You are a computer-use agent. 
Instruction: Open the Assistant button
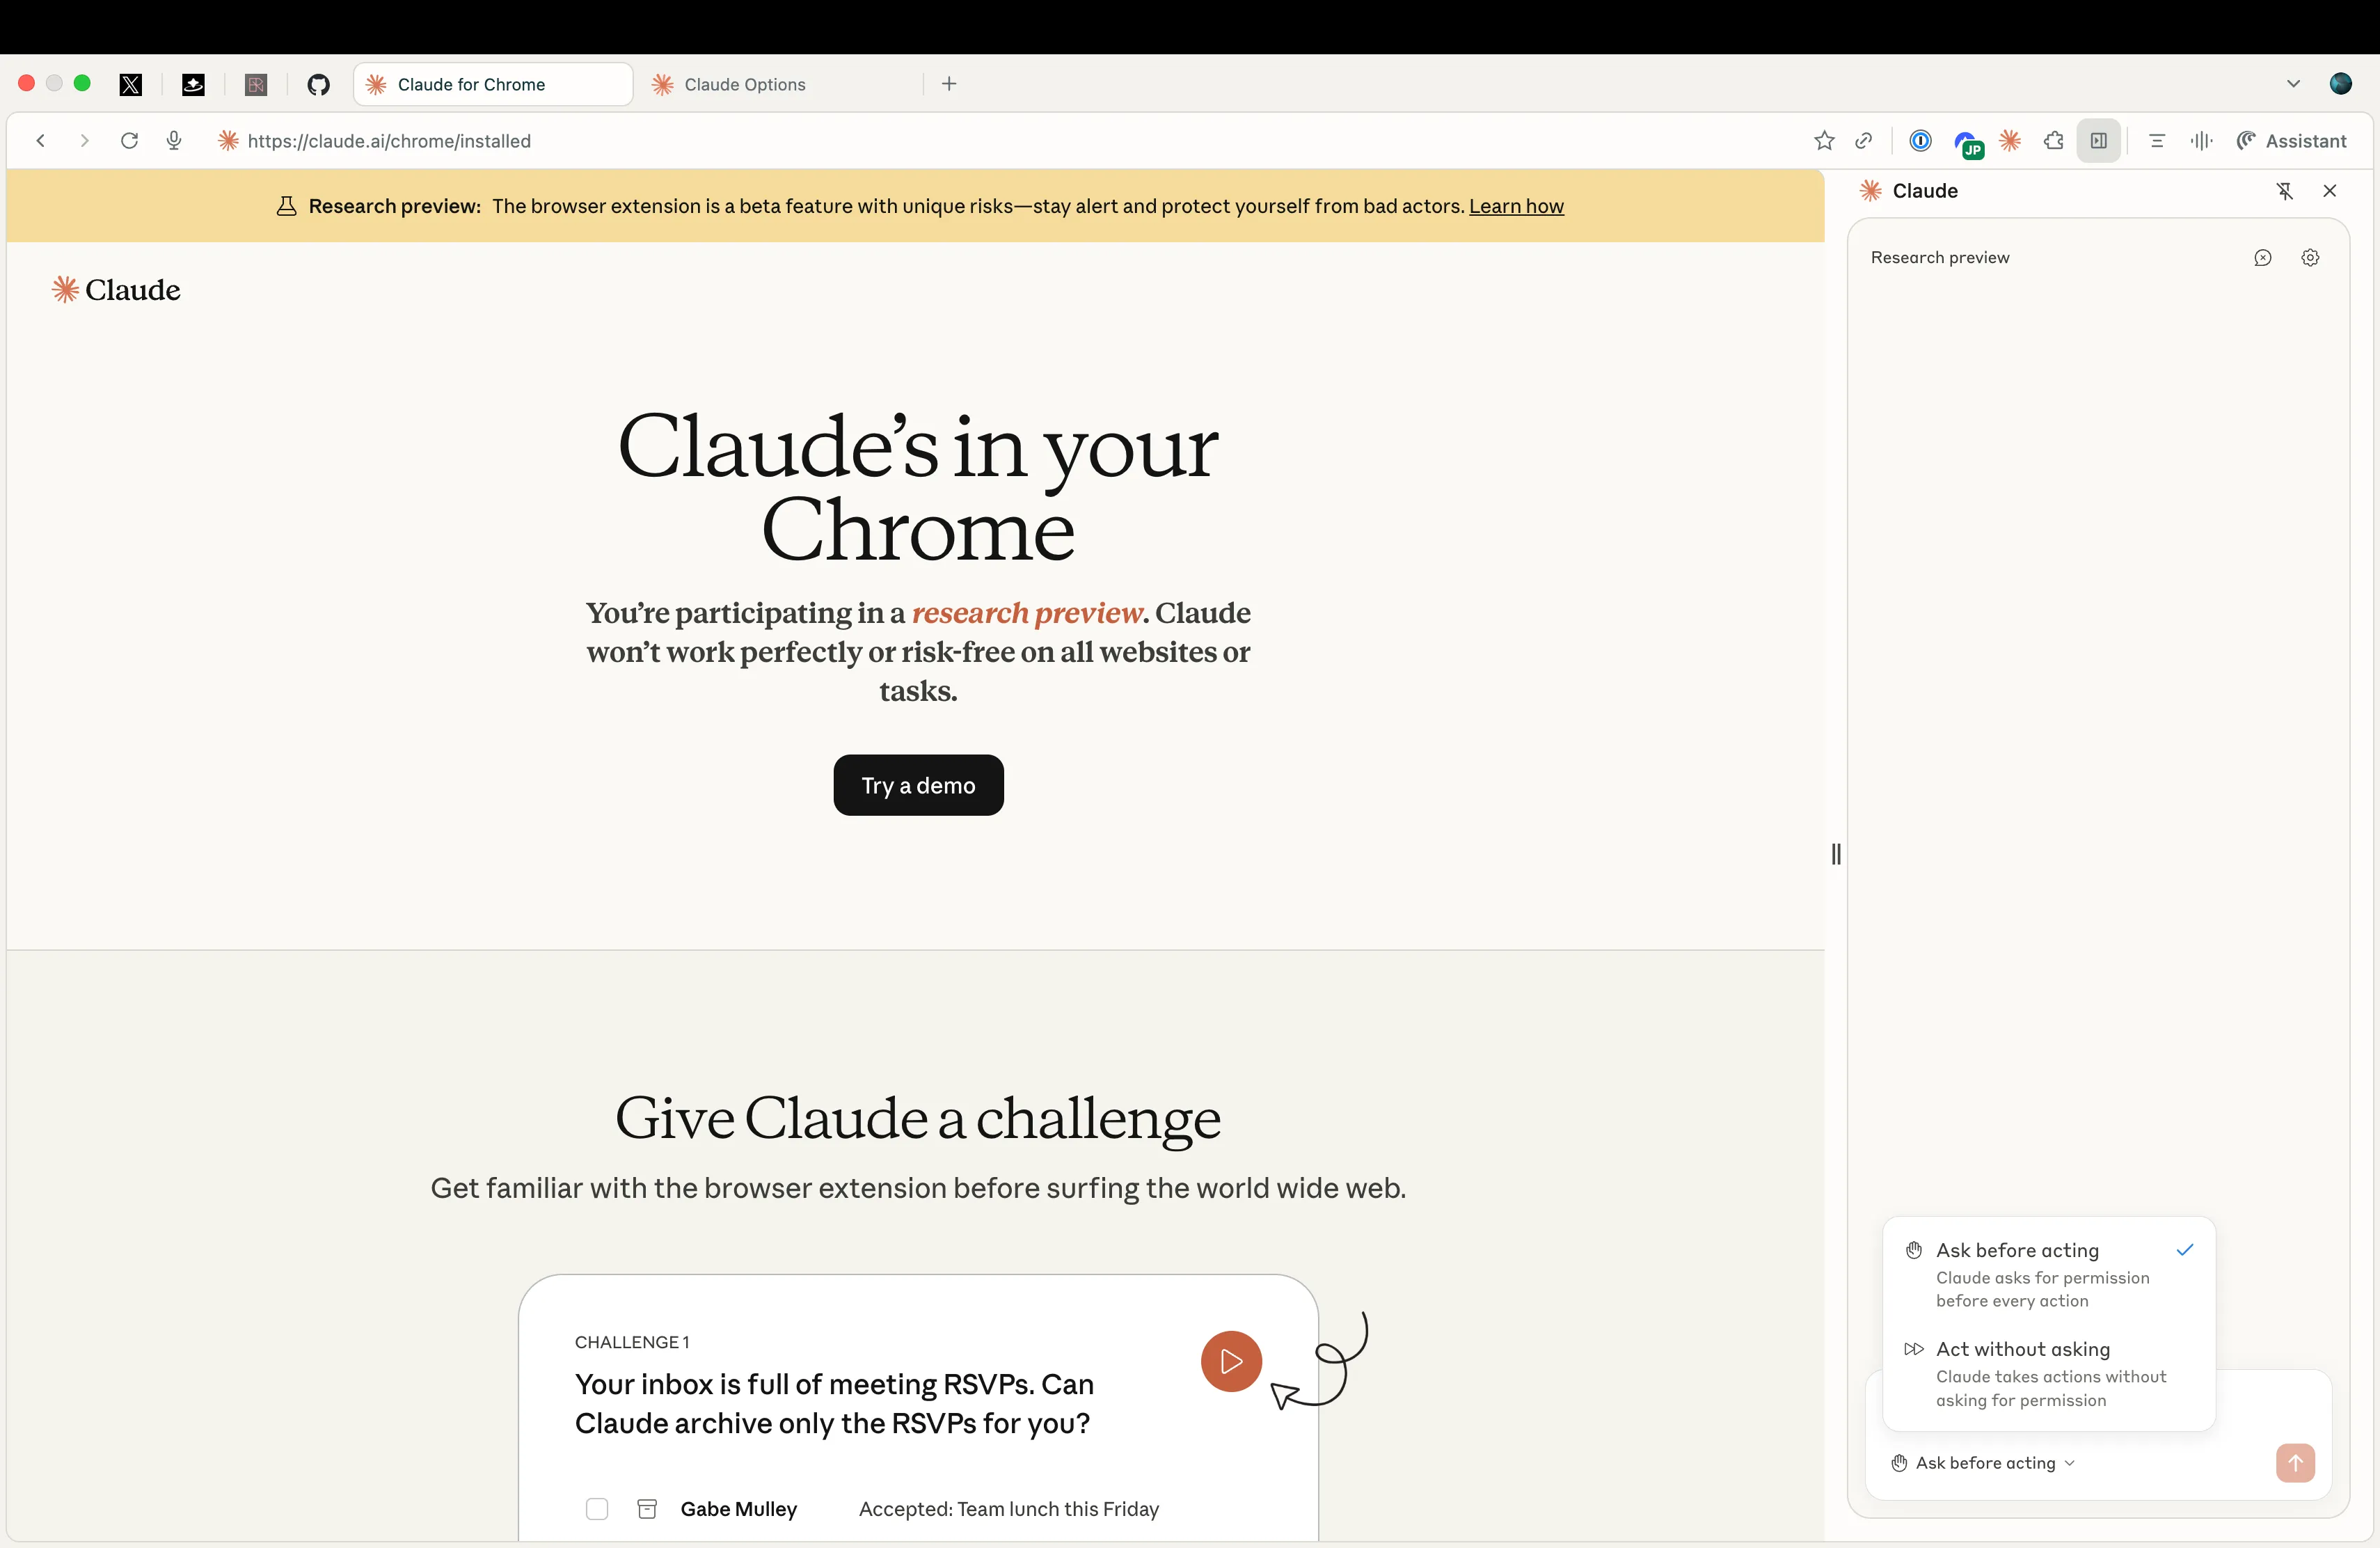(2291, 141)
